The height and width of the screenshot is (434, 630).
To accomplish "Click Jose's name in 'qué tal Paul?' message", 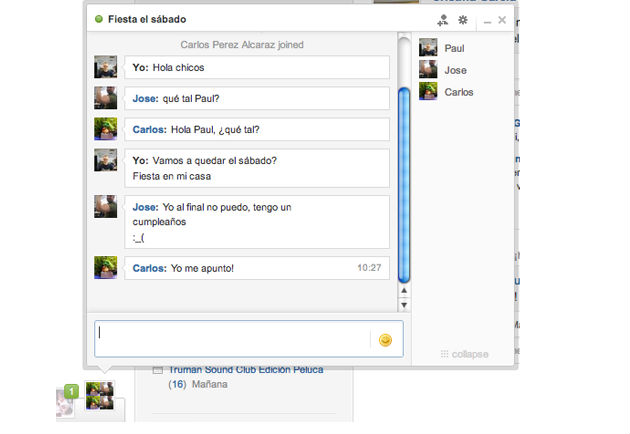I will 145,98.
